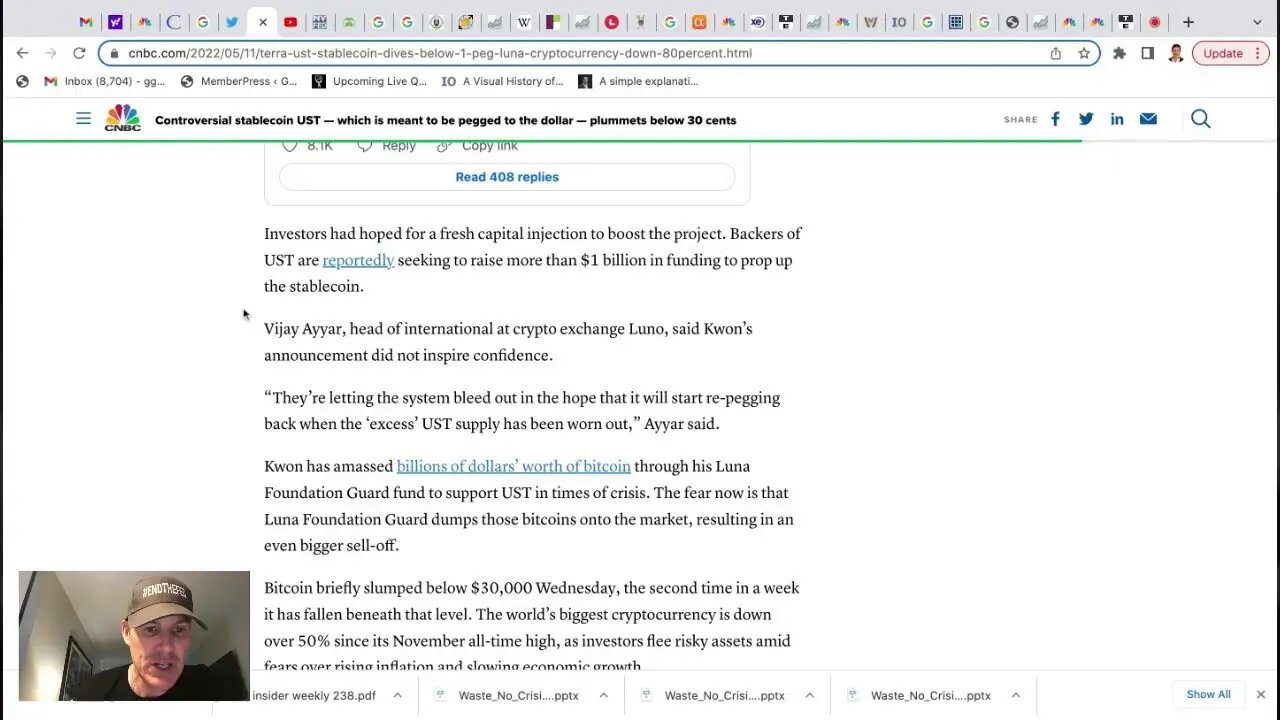Open the first globe bookmark icon

click(22, 81)
